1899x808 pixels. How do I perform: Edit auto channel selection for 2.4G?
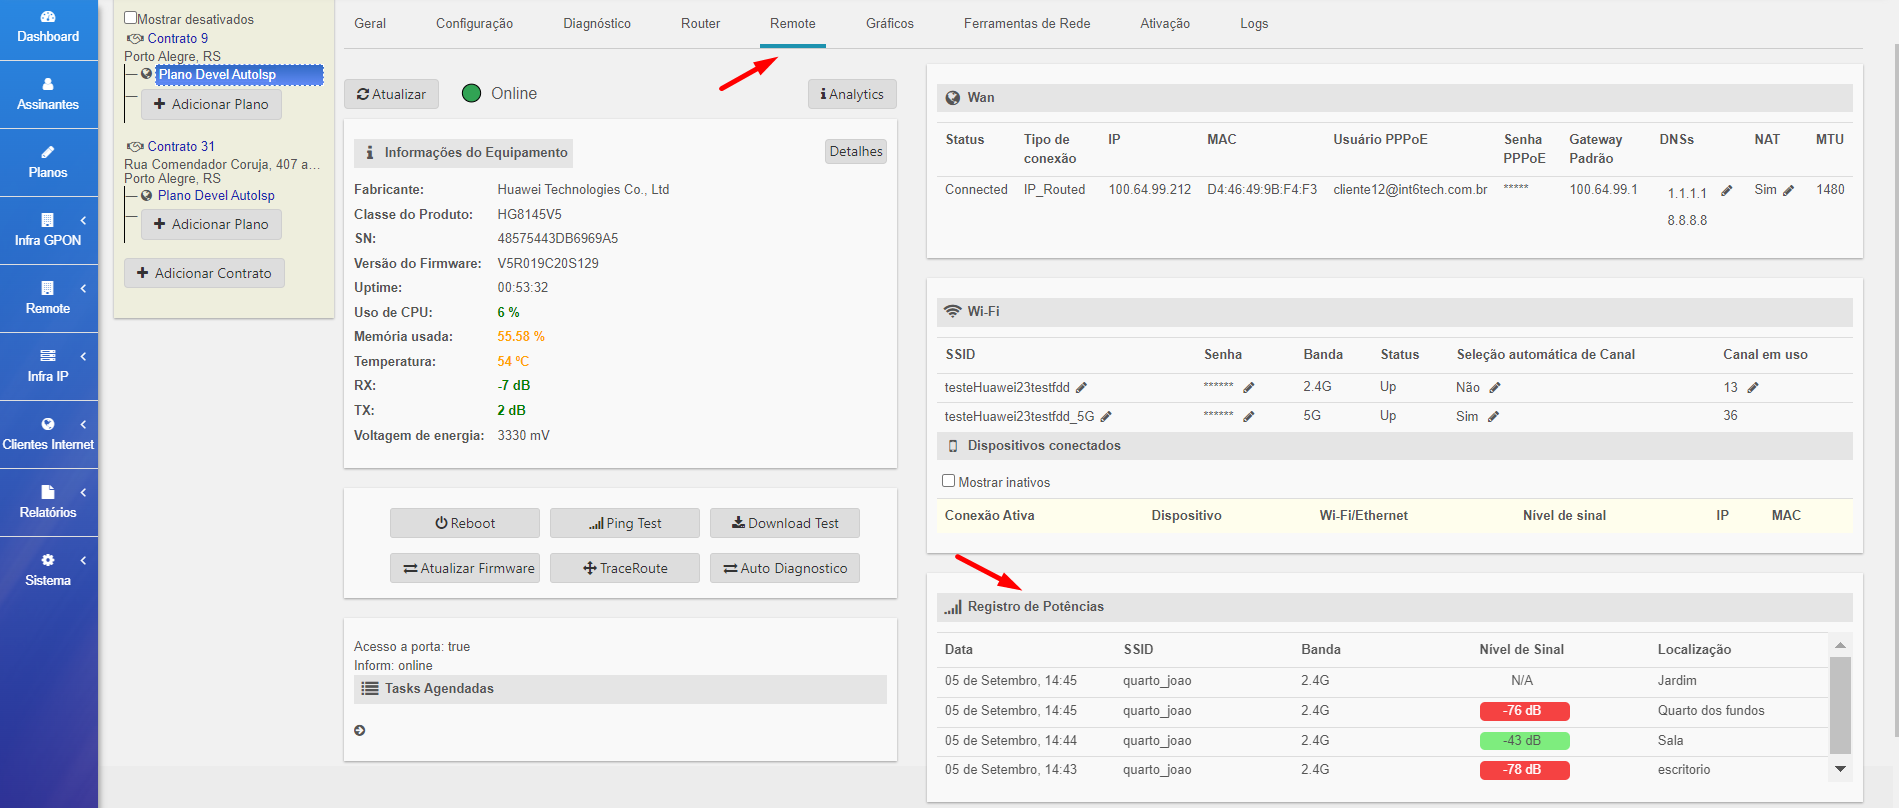(x=1495, y=388)
